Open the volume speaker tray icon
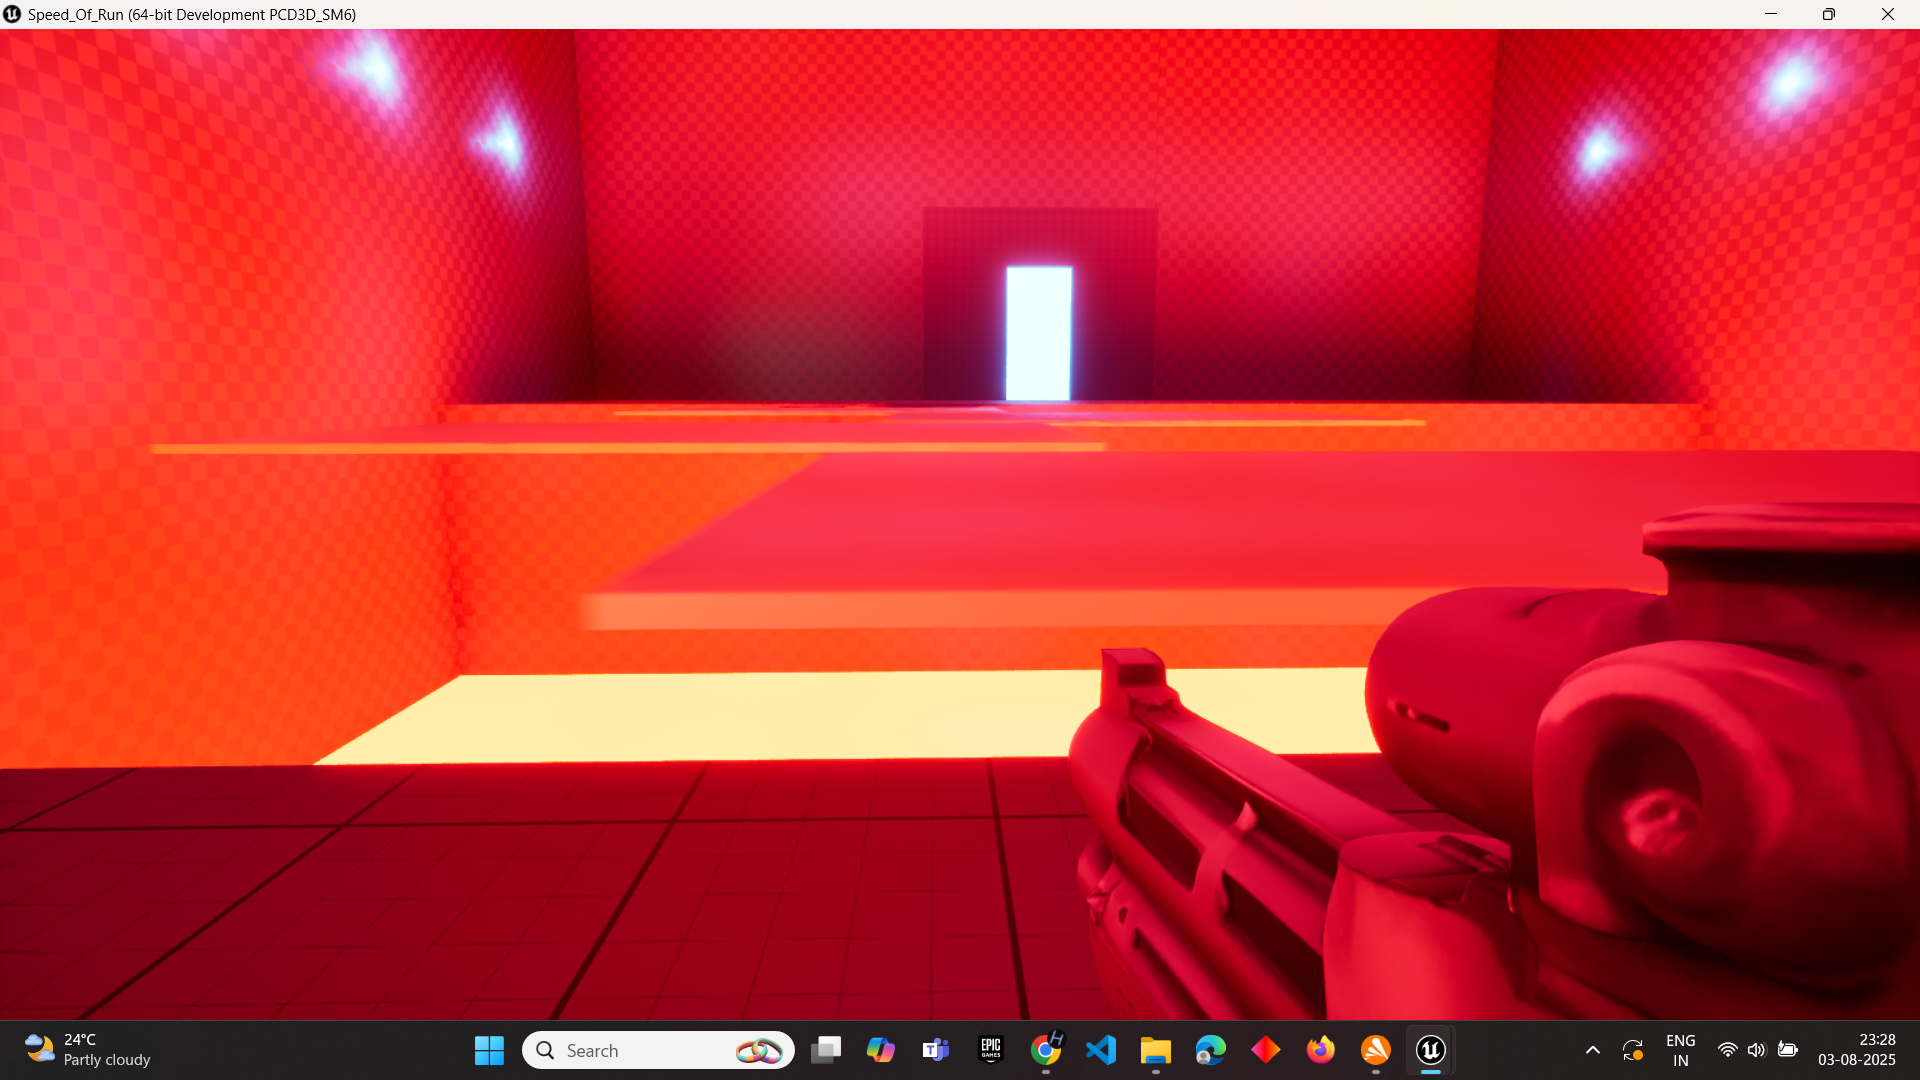Screen dimensions: 1920x1080 pos(1757,1050)
